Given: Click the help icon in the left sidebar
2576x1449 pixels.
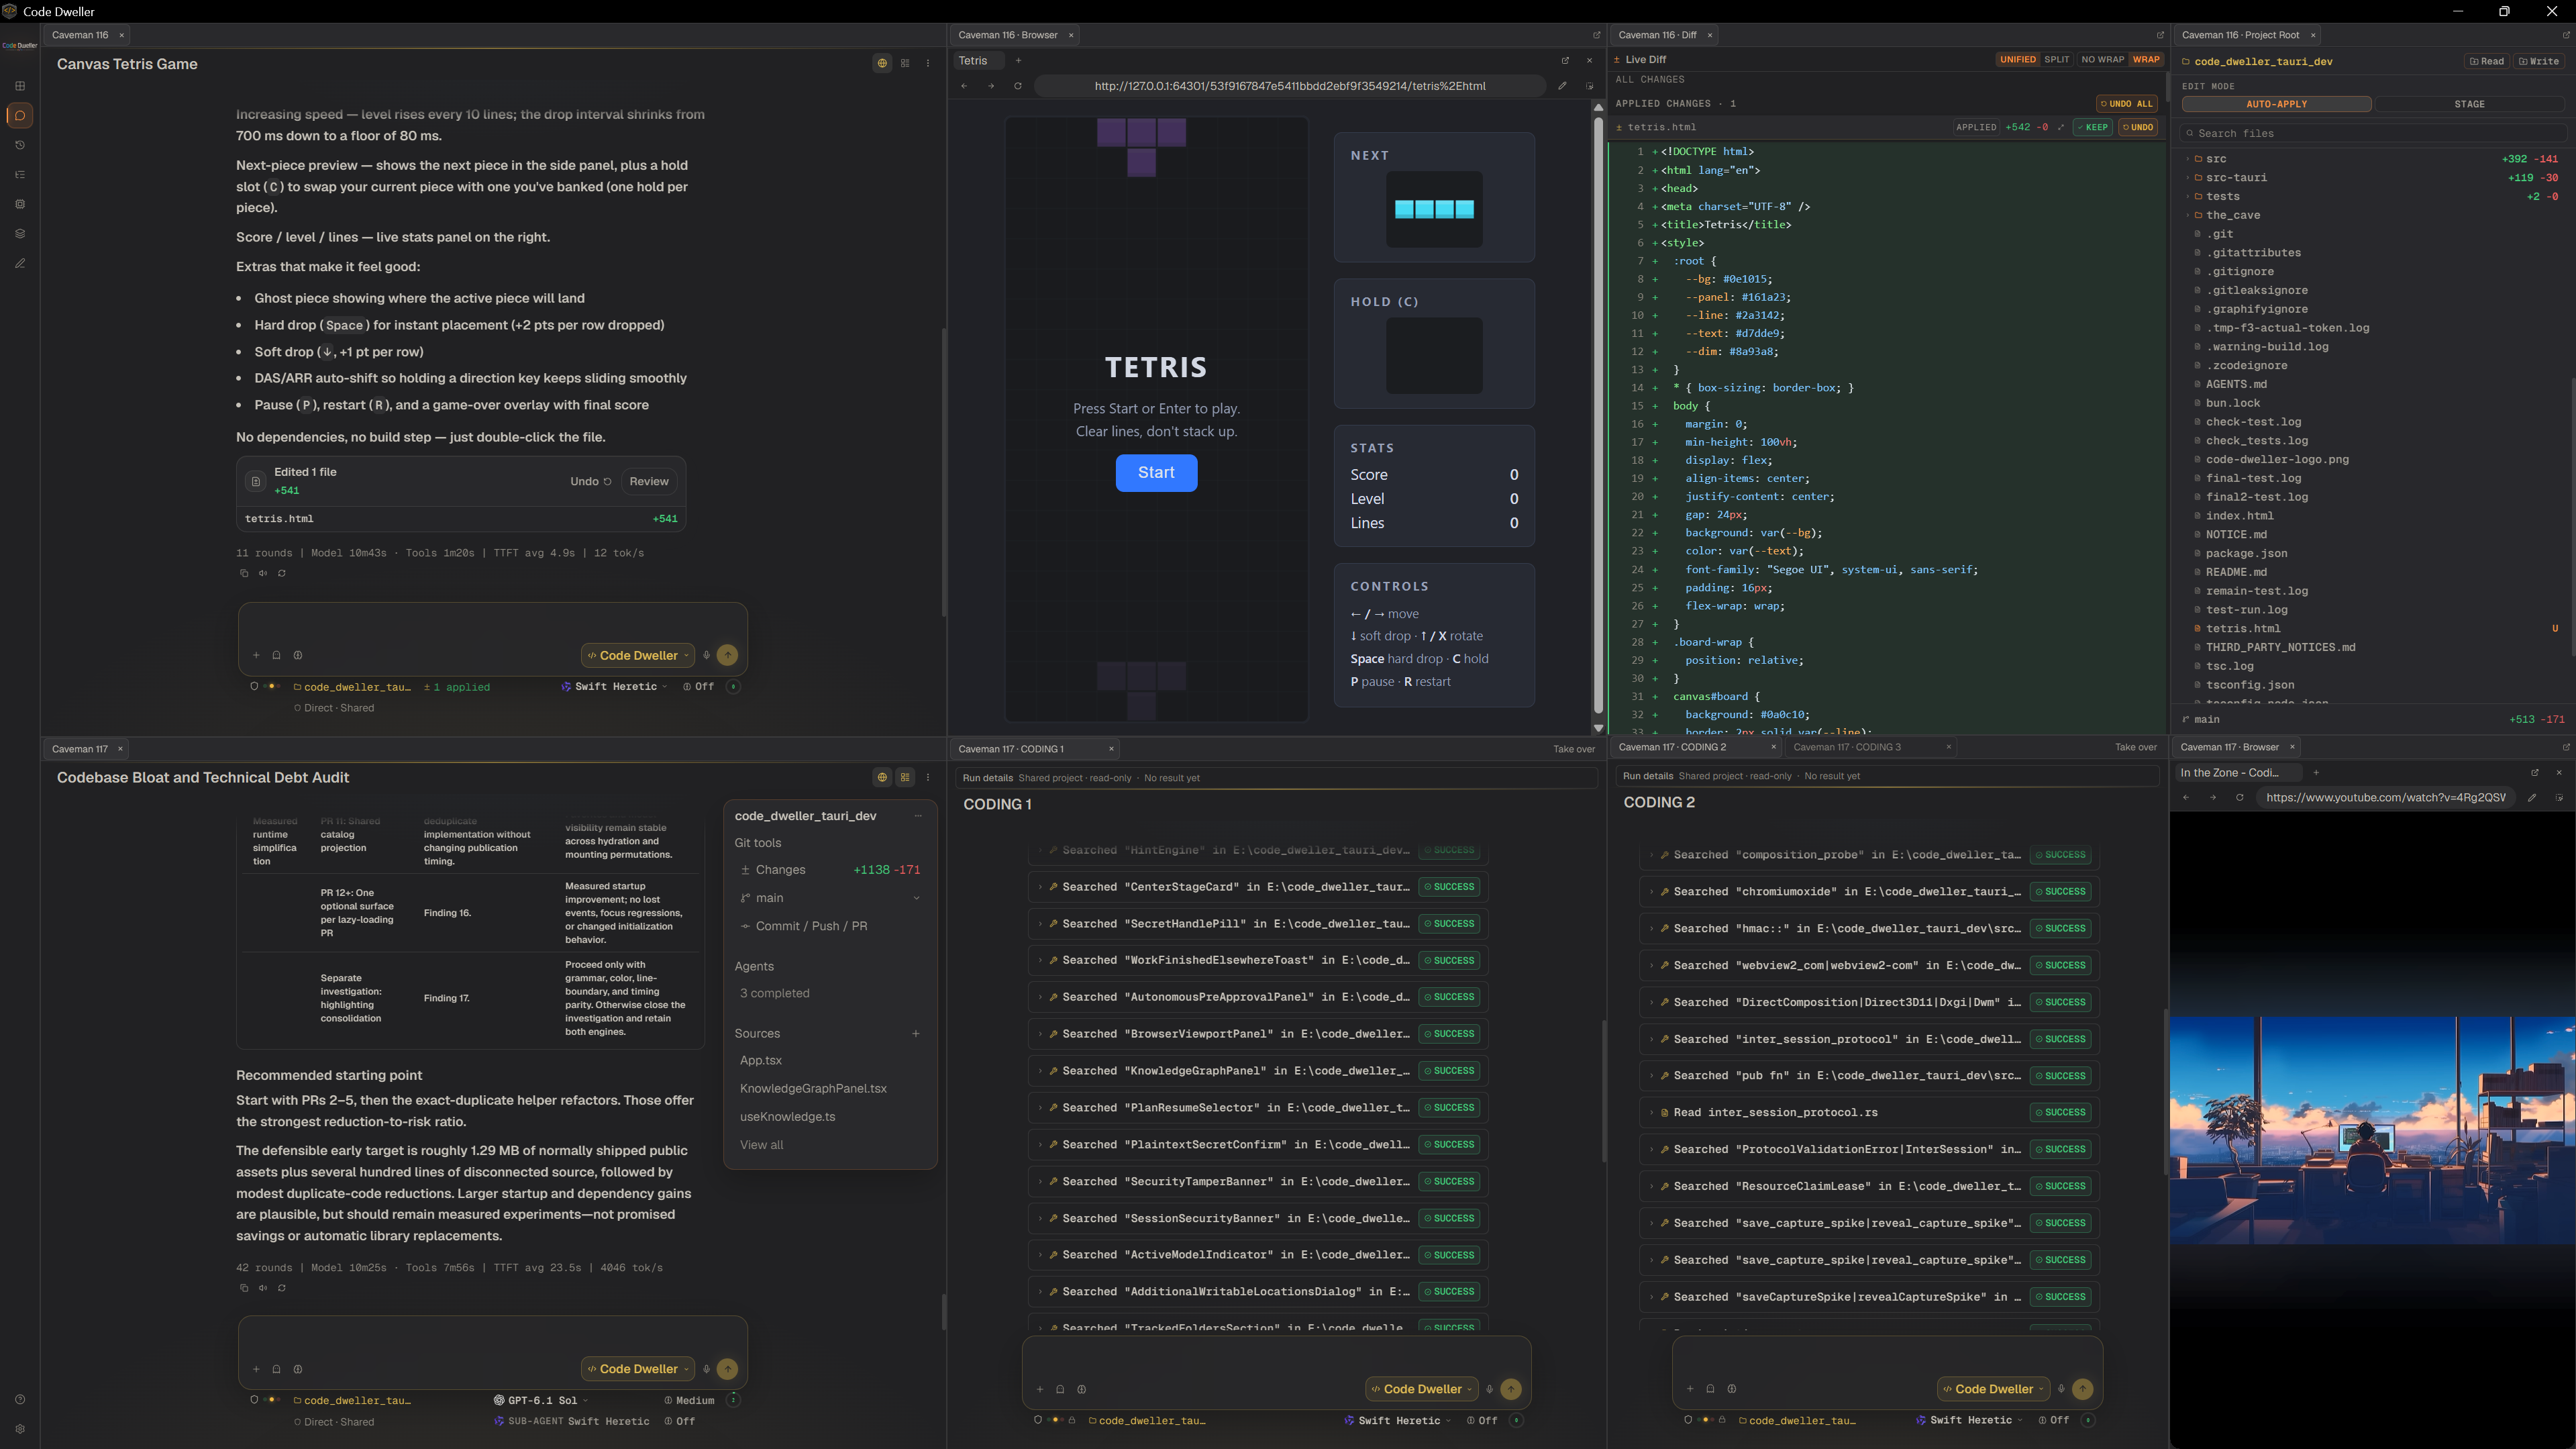Looking at the screenshot, I should pos(20,1399).
